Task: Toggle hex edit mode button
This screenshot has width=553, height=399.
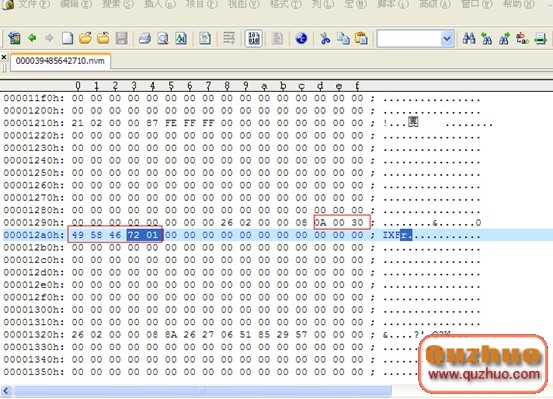Action: pos(253,38)
